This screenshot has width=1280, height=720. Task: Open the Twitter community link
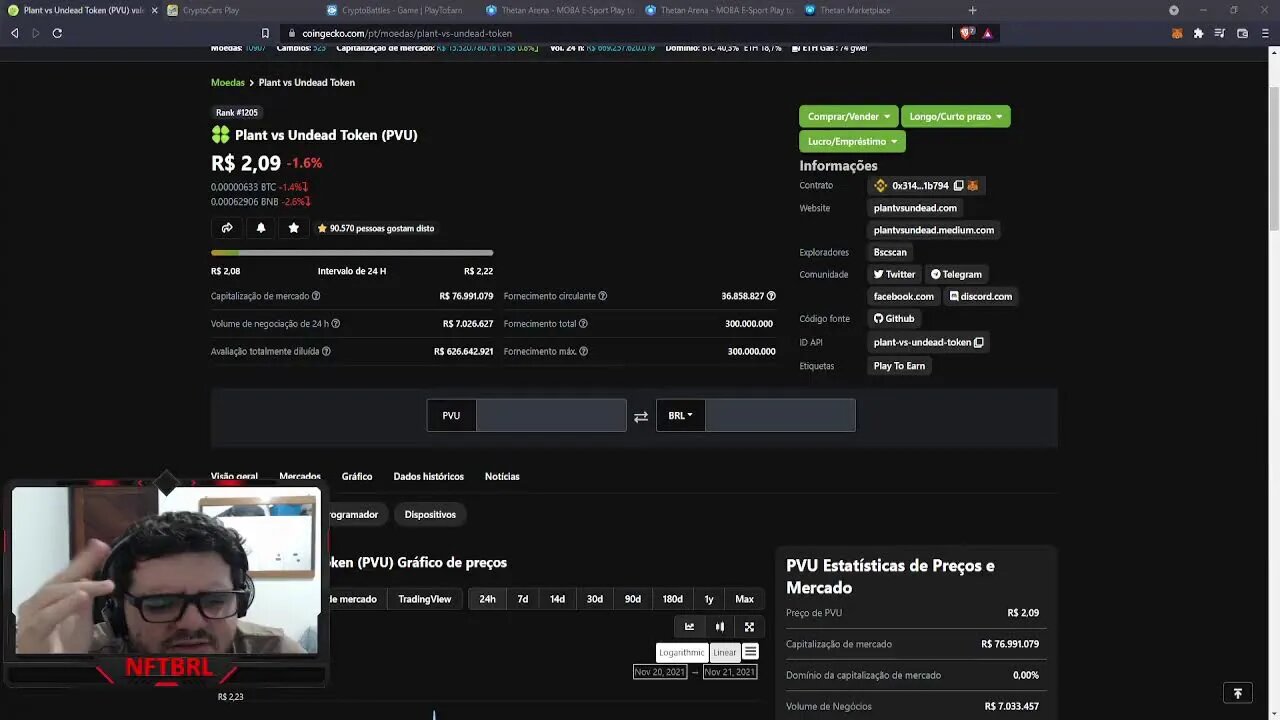tap(894, 274)
